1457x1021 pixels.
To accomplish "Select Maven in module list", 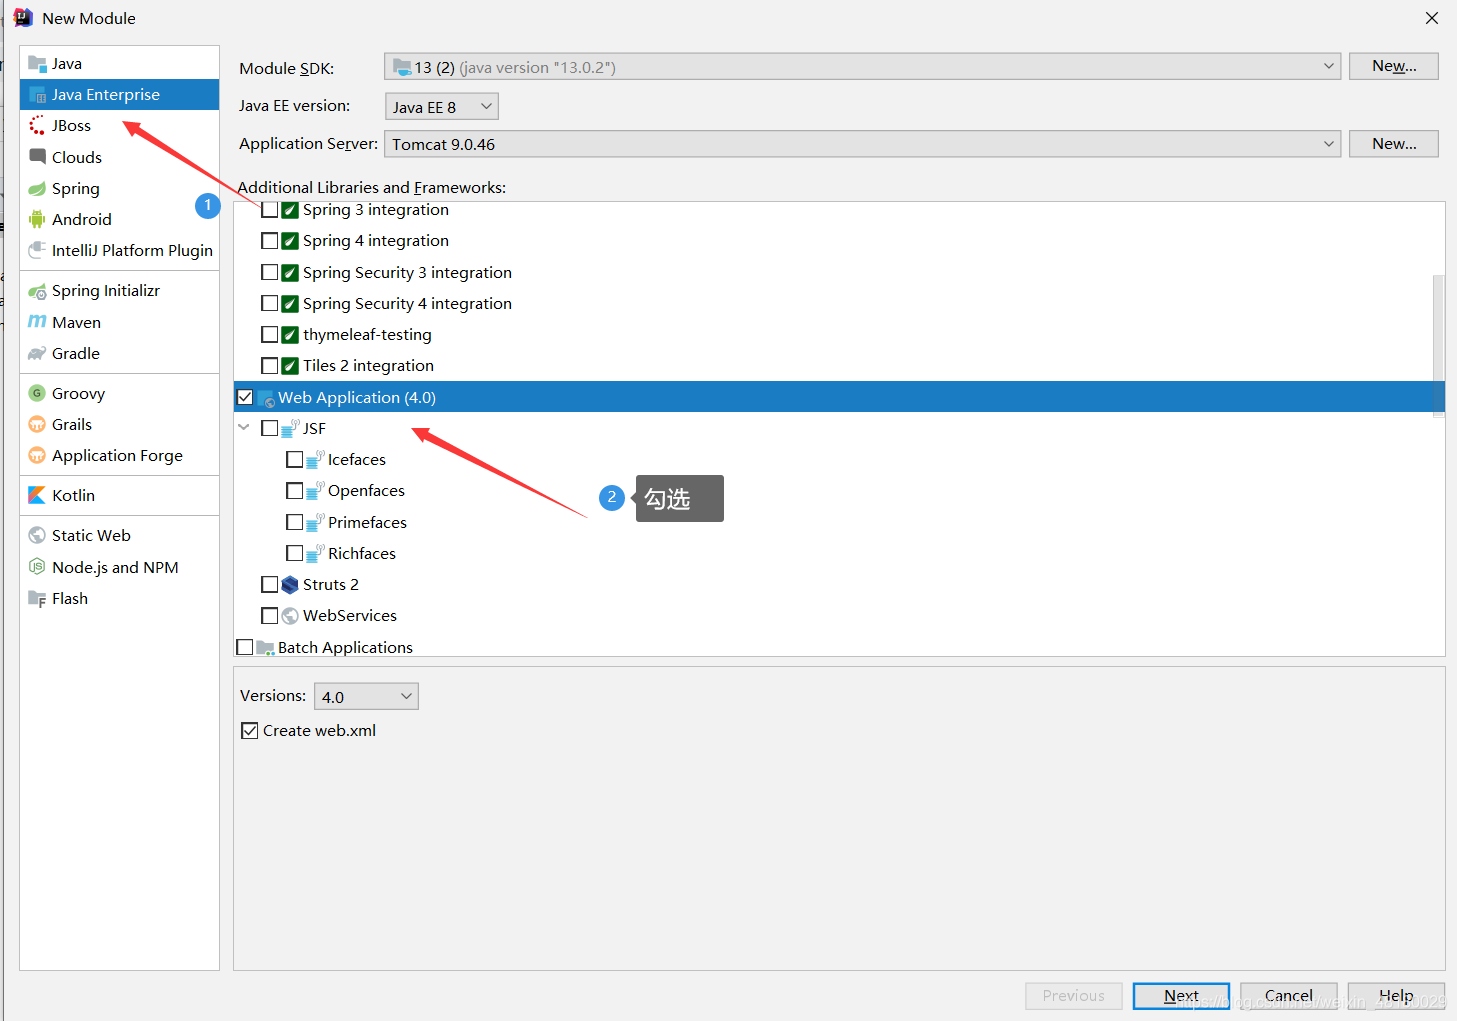I will [x=119, y=322].
